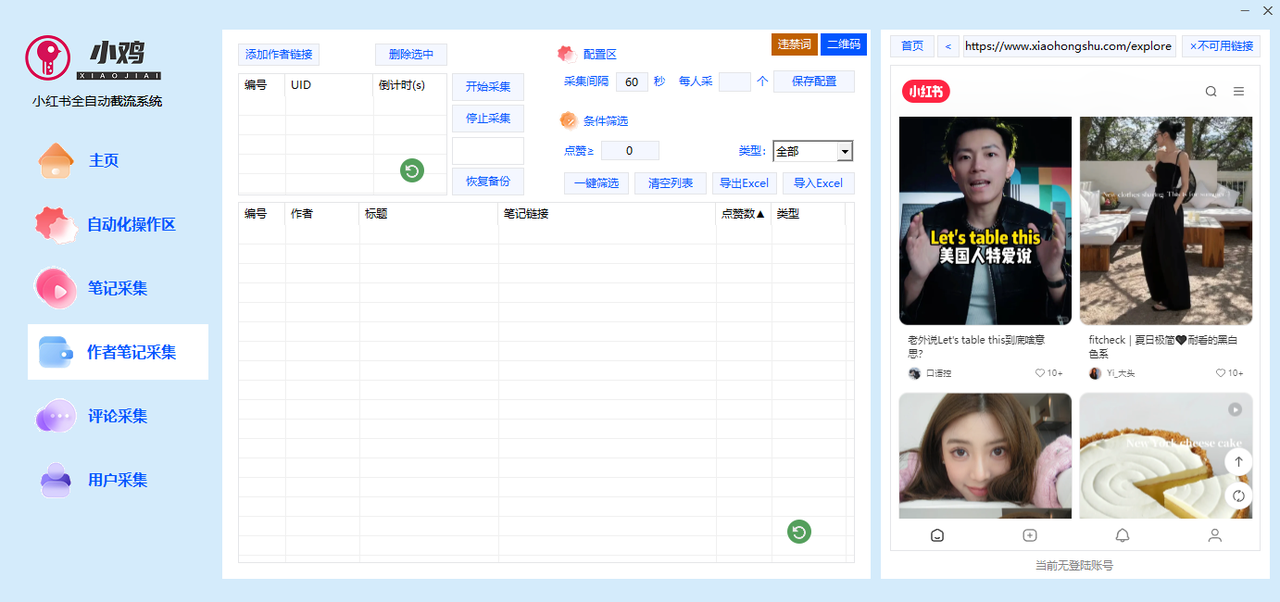Screen dimensions: 1280x602
Task: Sort by the 点赞数 column header
Action: pos(743,214)
